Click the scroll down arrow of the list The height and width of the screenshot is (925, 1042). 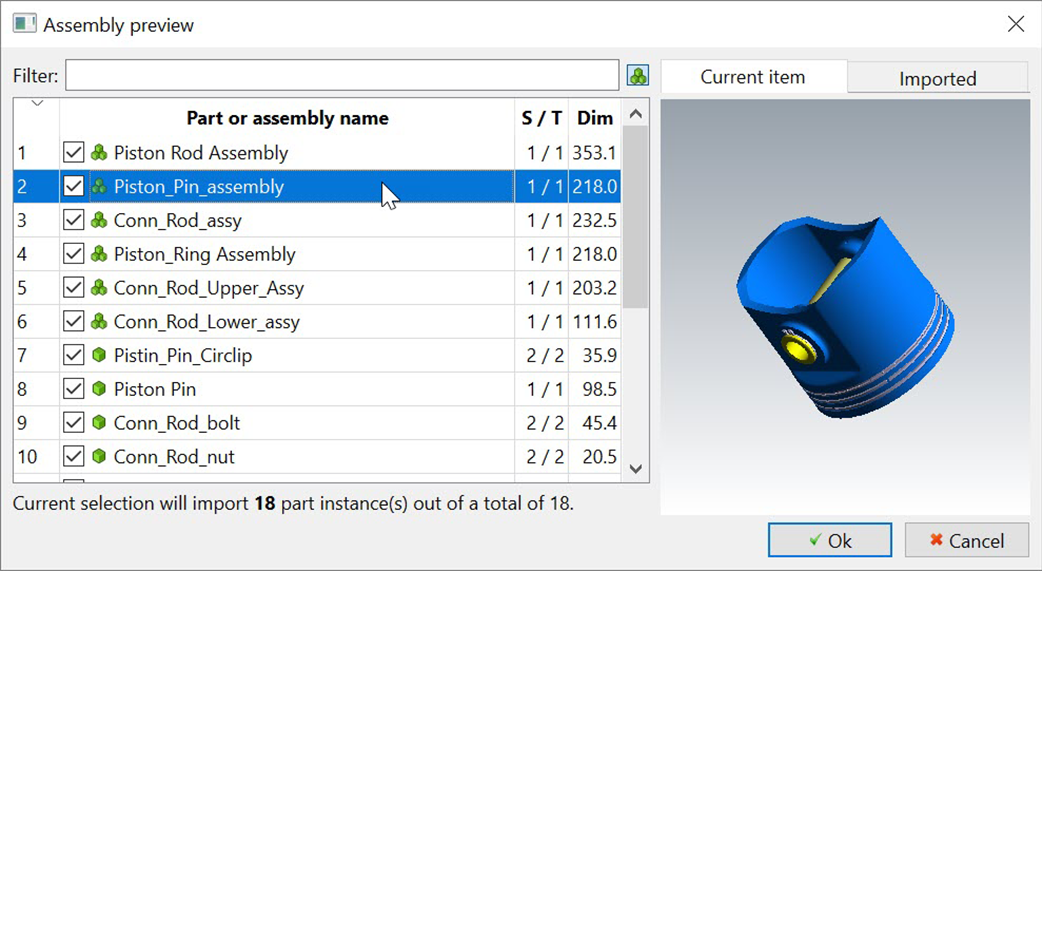635,468
